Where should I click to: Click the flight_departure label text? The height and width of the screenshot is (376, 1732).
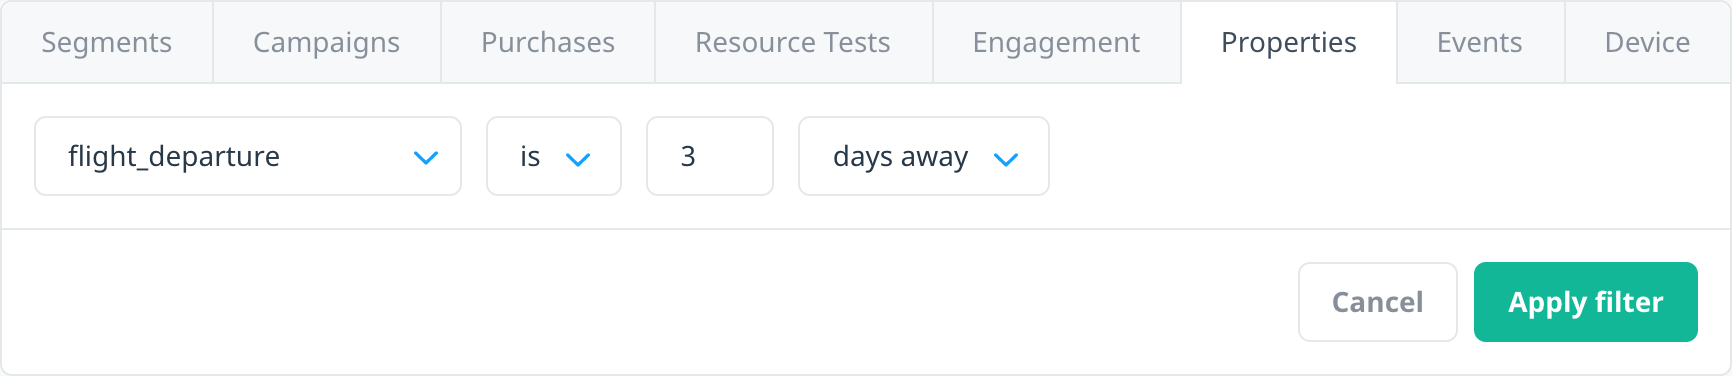(x=174, y=157)
